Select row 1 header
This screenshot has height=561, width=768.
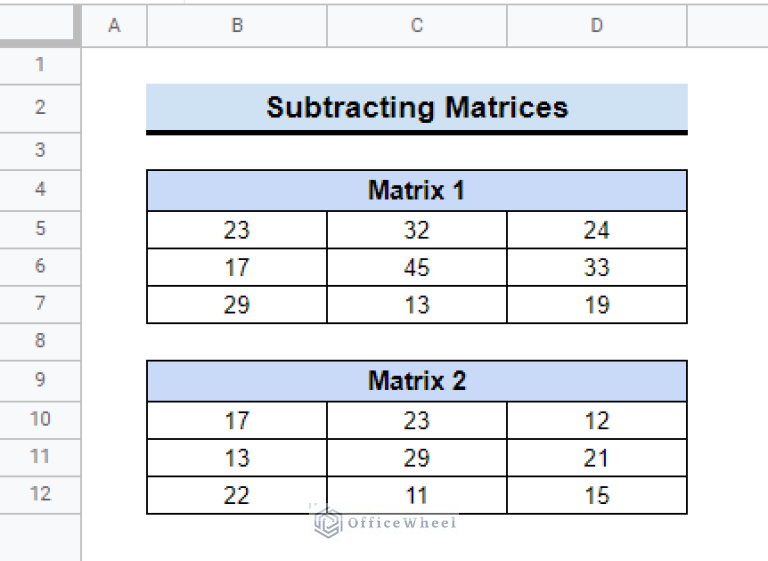pyautogui.click(x=40, y=65)
